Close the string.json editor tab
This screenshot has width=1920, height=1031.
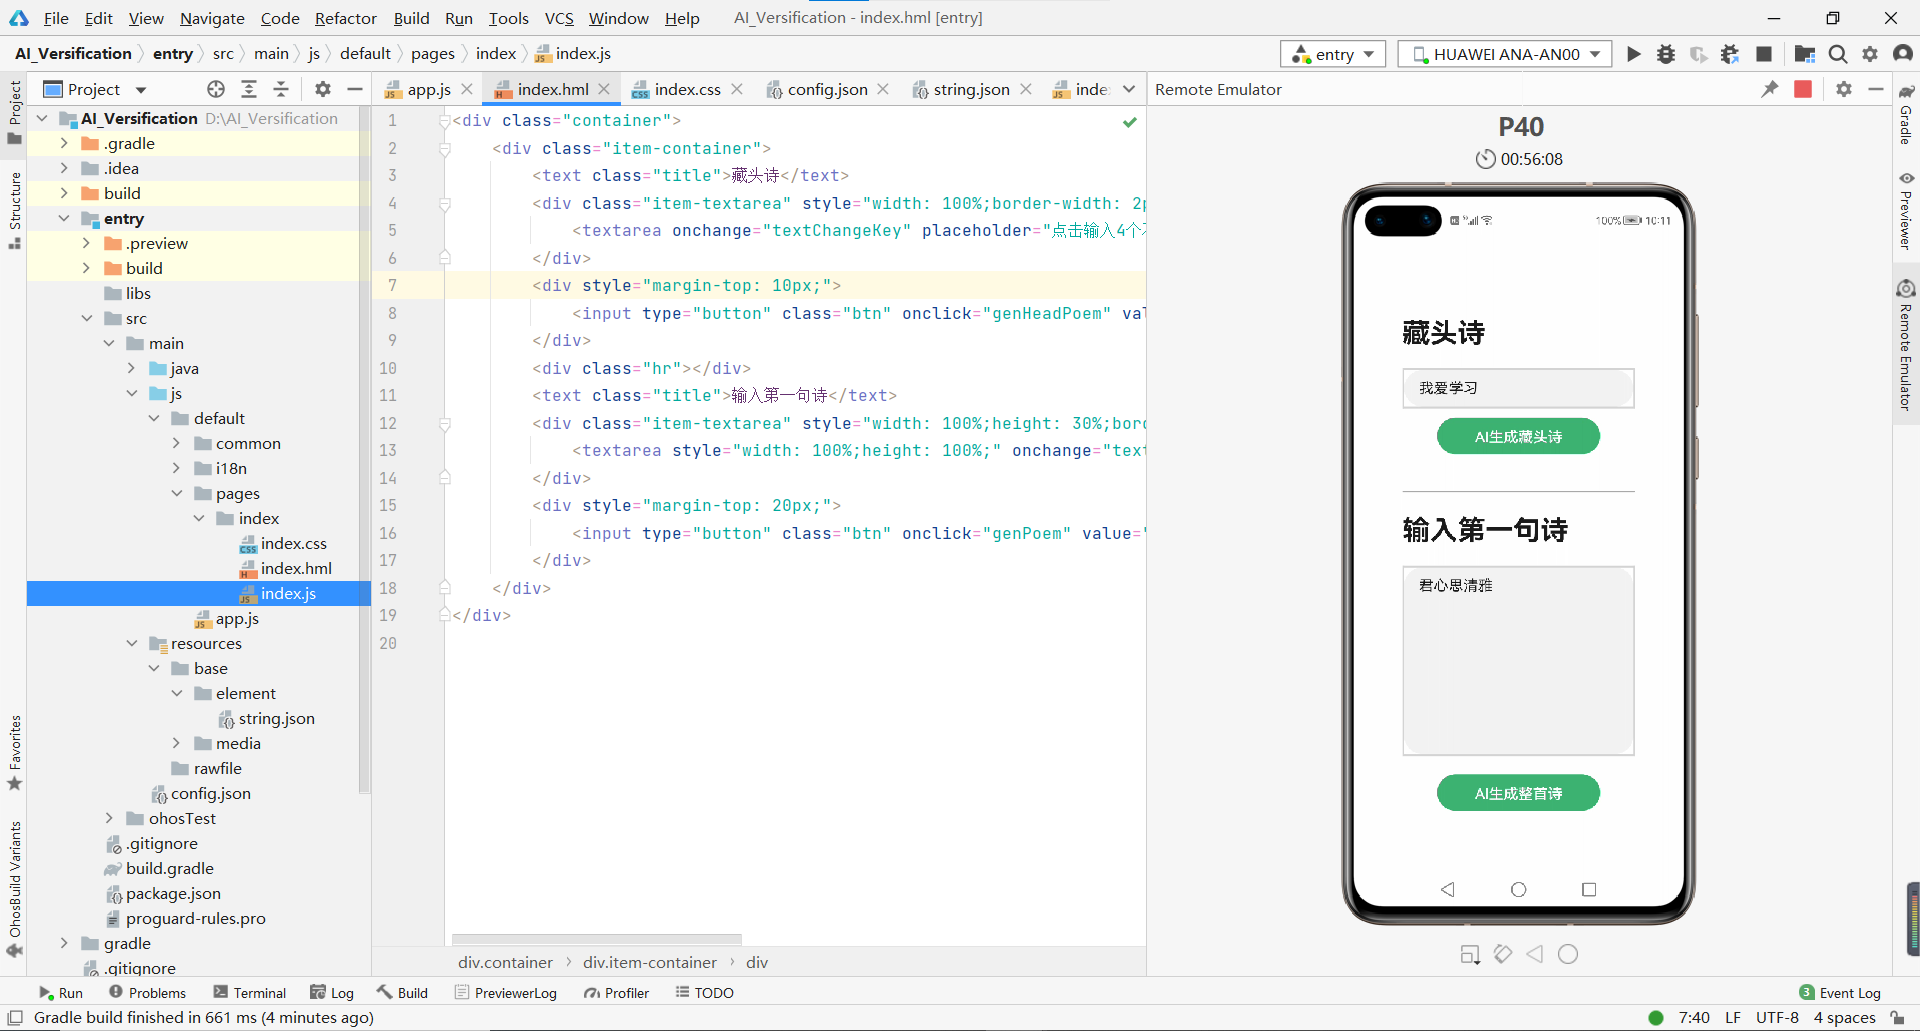pos(1025,89)
